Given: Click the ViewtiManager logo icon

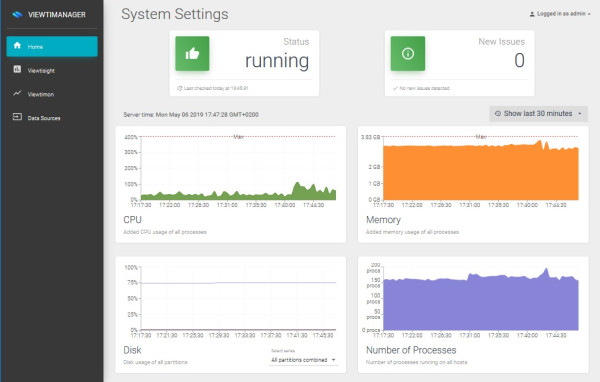Looking at the screenshot, I should click(17, 15).
